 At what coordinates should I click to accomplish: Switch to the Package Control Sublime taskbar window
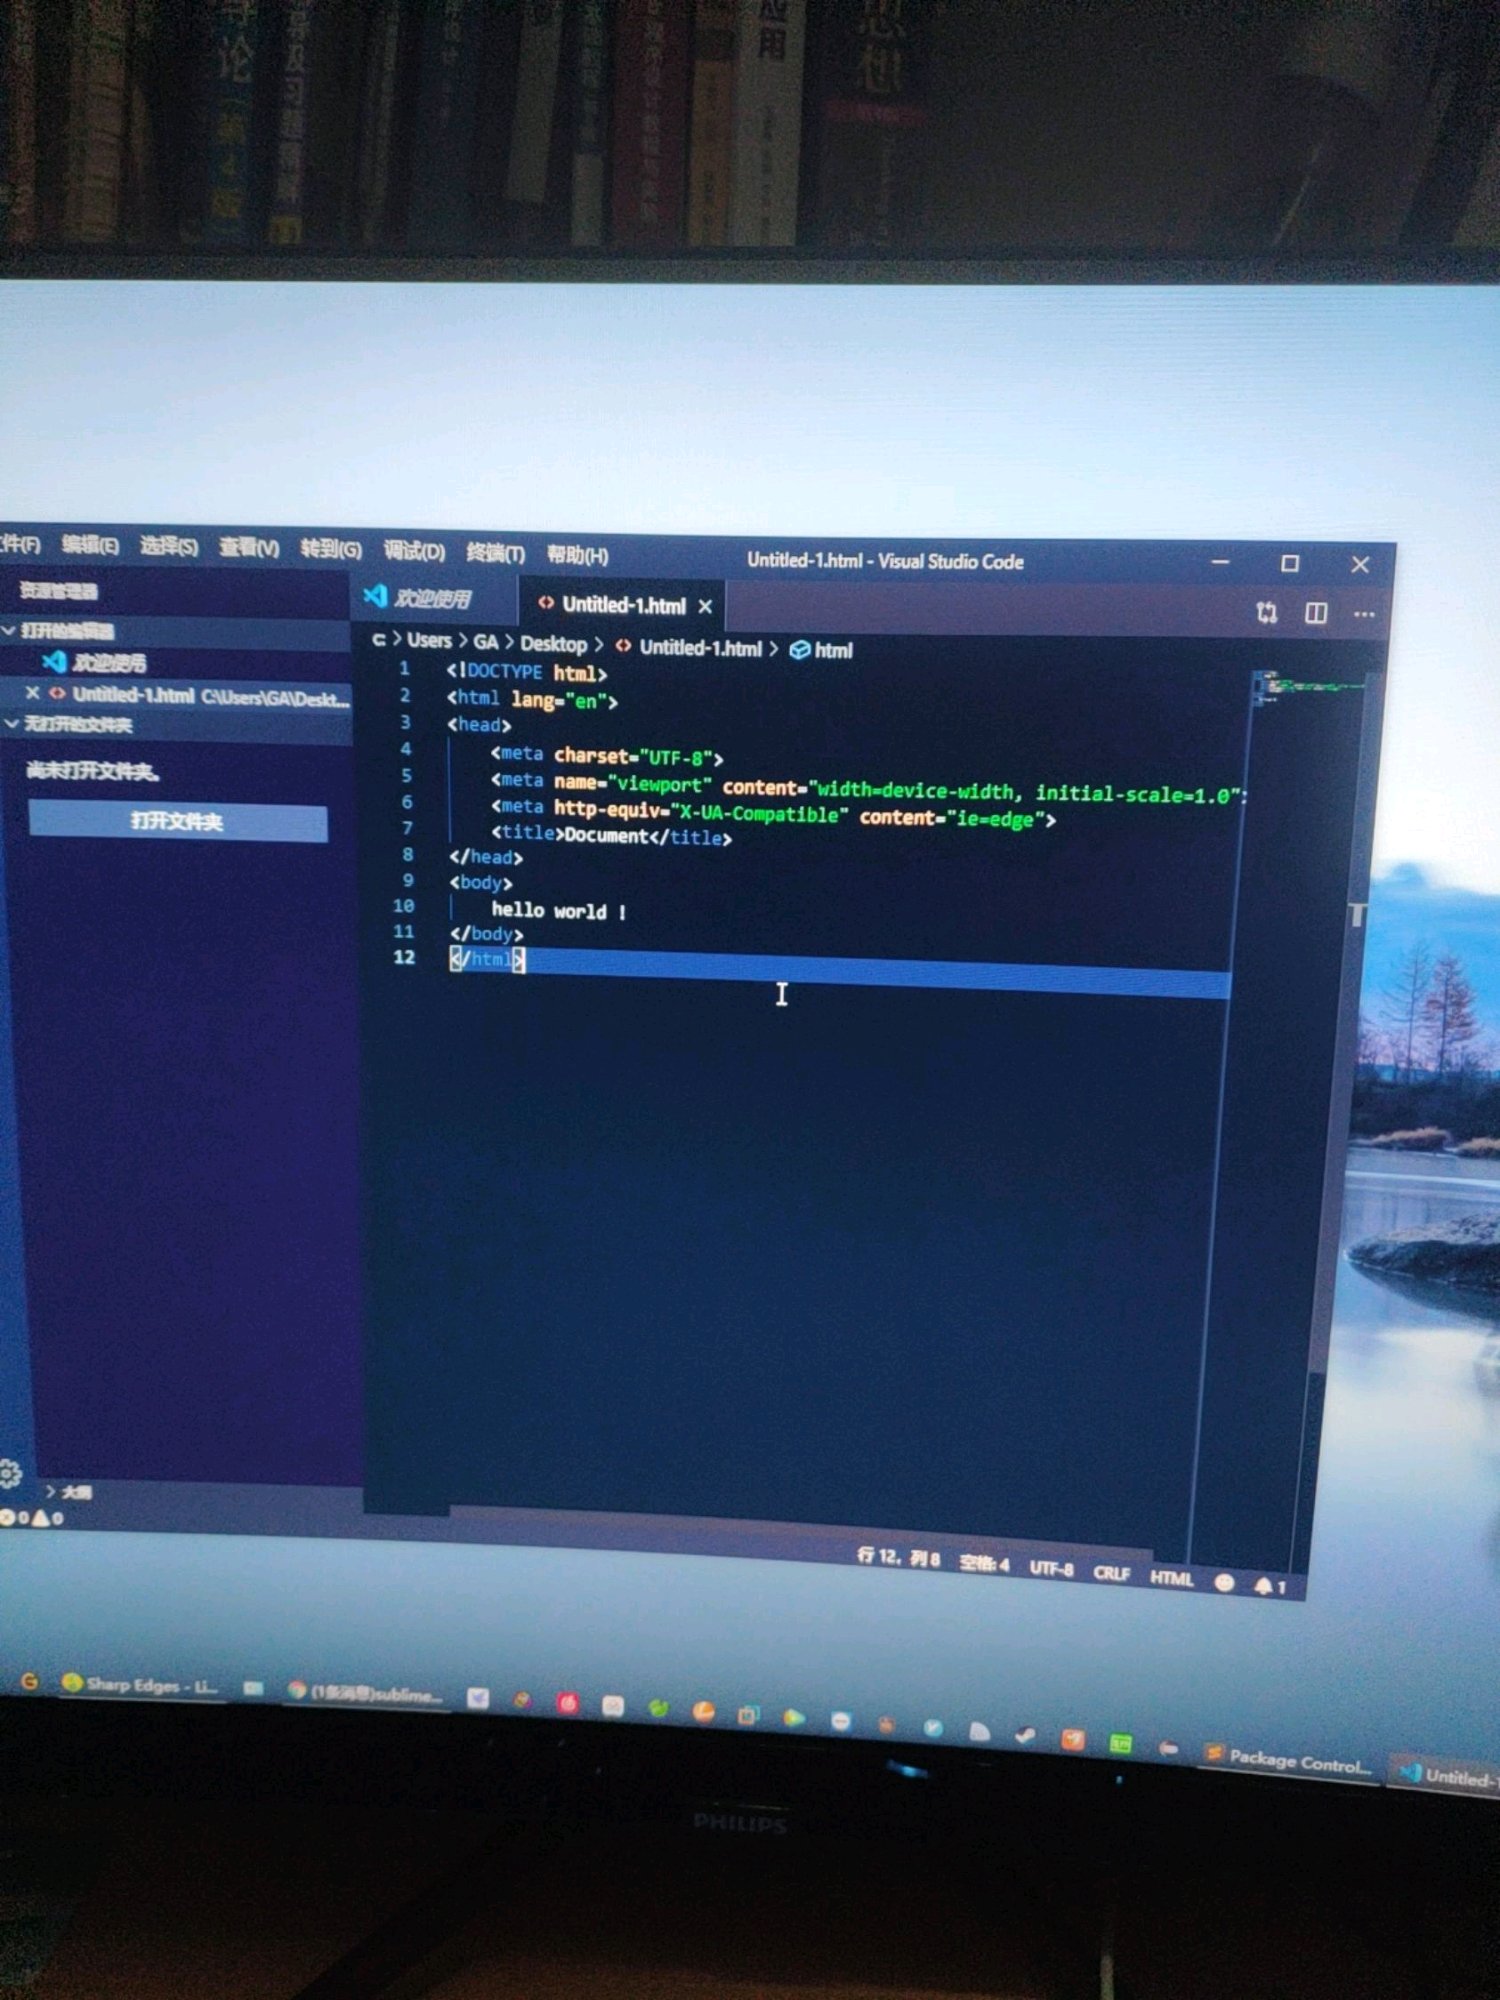(1288, 1759)
